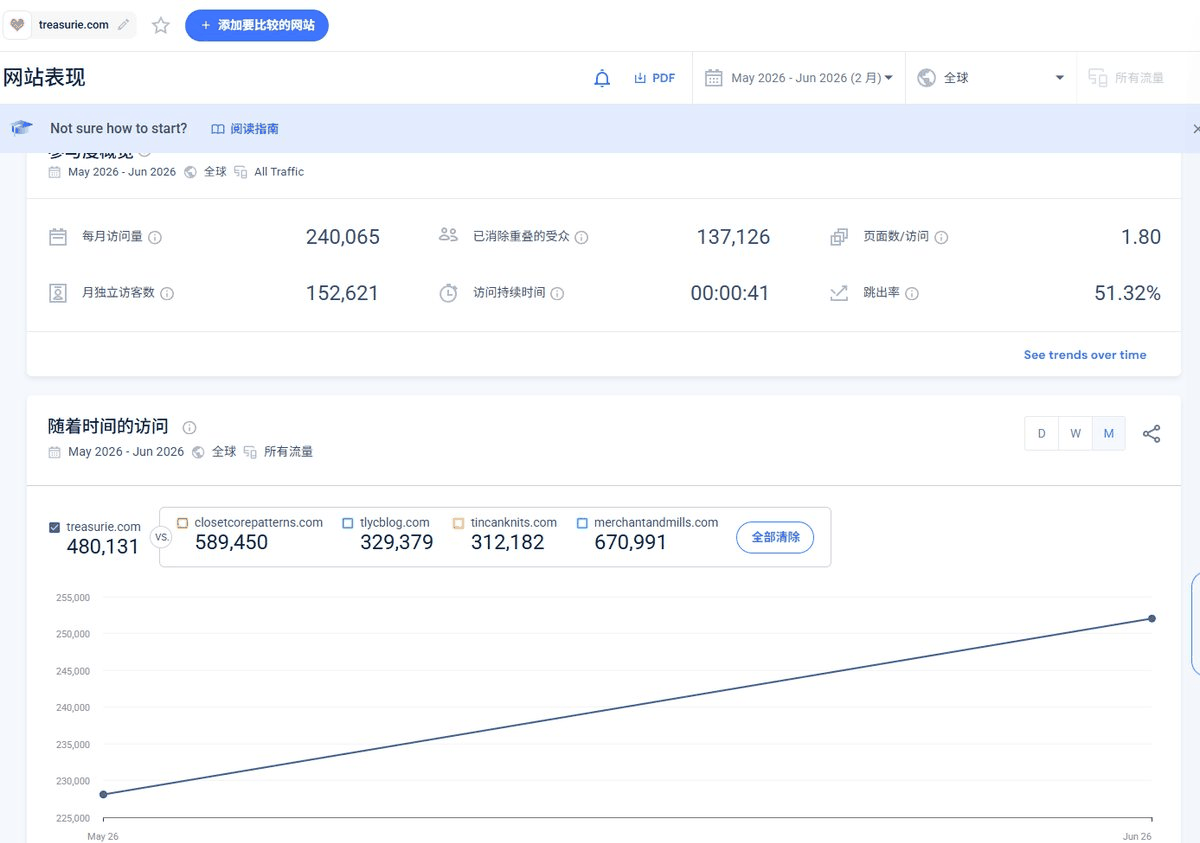
Task: Click the 51.32% bounce rate value
Action: coord(1128,293)
